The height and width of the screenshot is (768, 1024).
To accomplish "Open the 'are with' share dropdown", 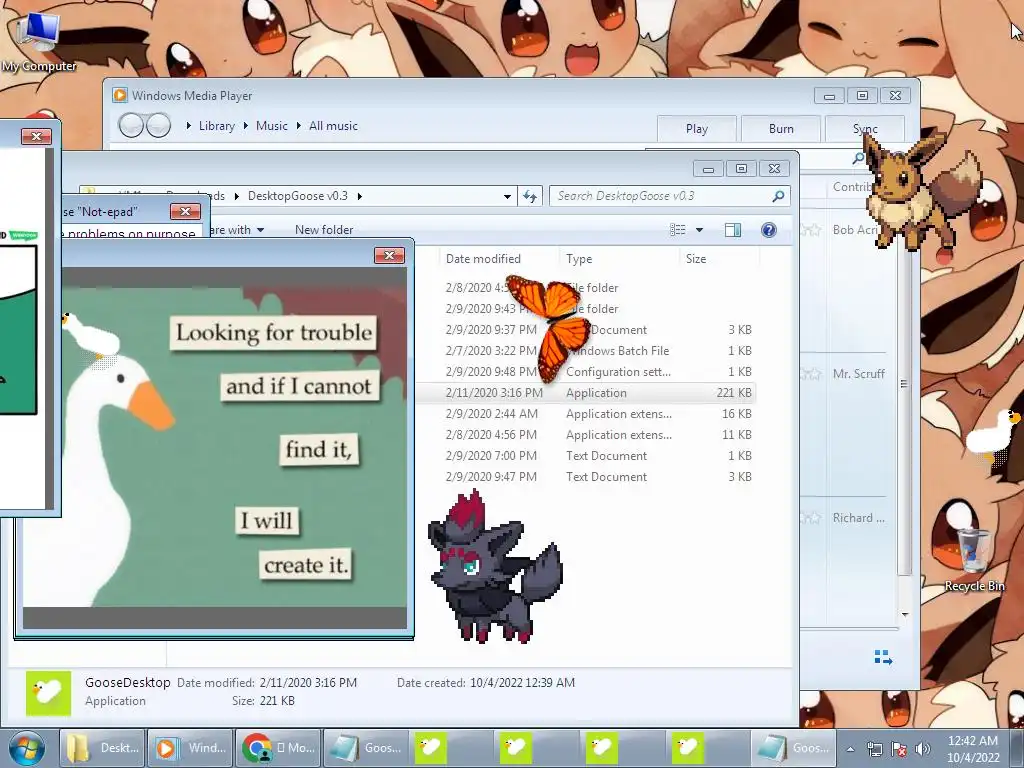I will point(237,230).
